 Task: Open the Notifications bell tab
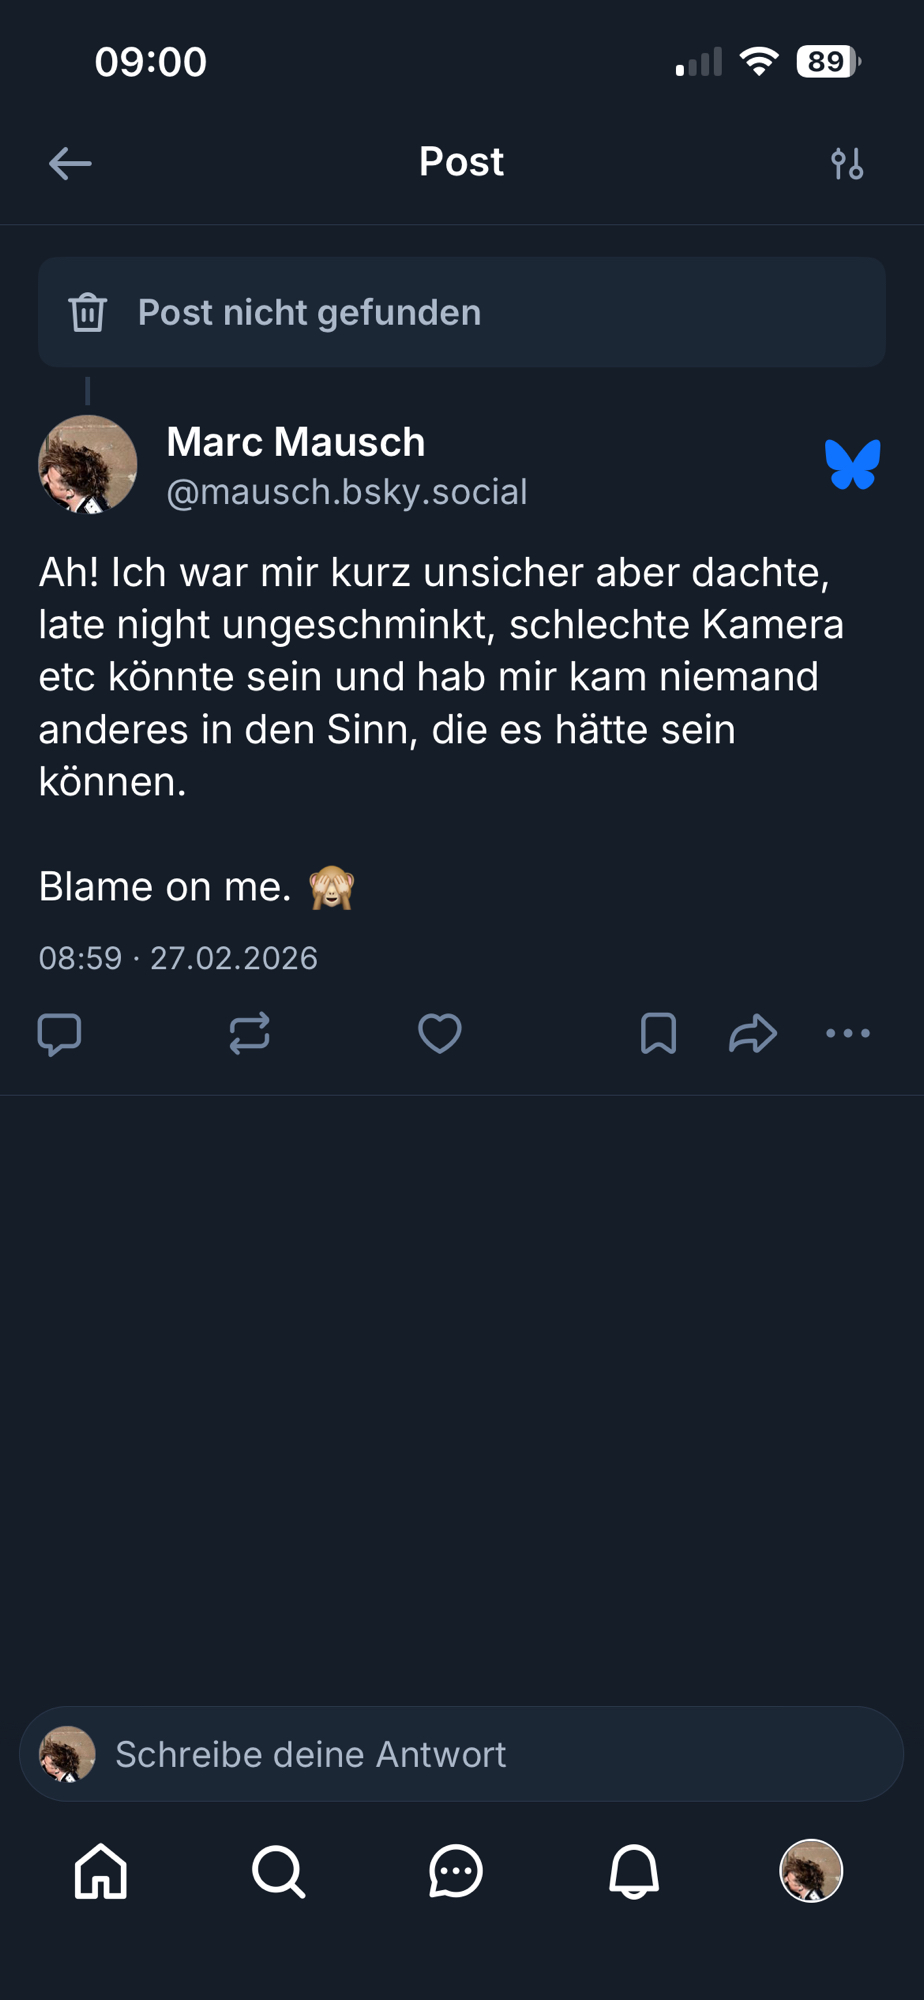pyautogui.click(x=634, y=1871)
